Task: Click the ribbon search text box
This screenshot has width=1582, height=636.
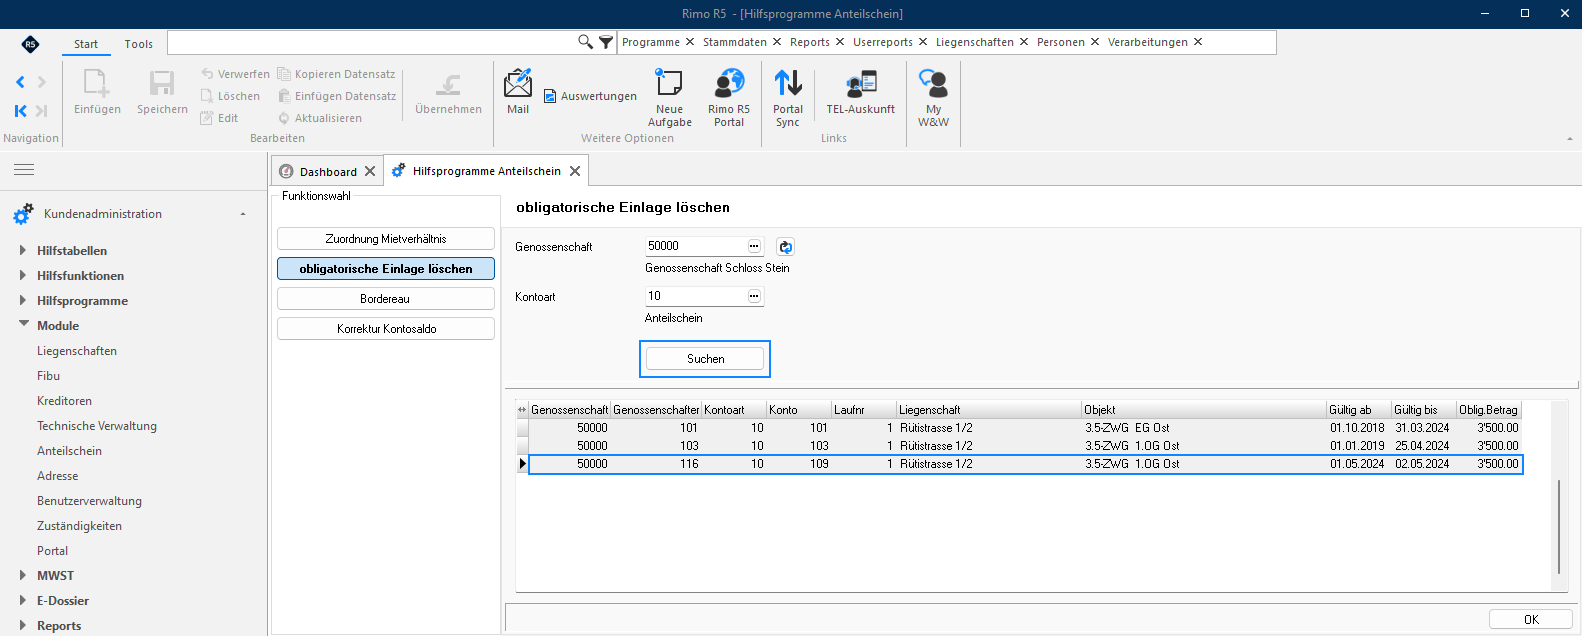Action: pos(372,42)
